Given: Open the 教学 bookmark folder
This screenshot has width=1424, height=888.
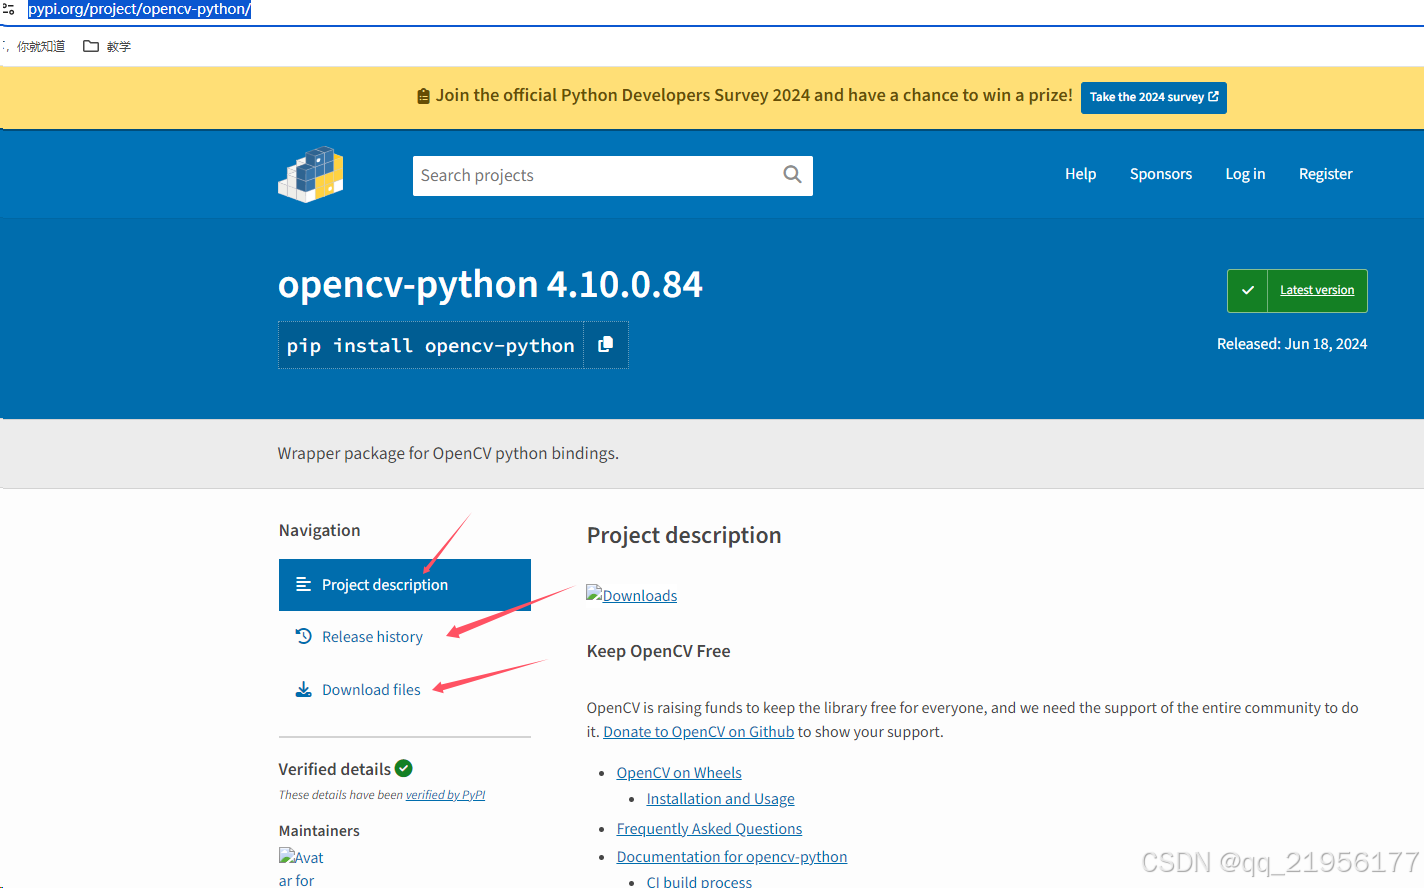Looking at the screenshot, I should [x=107, y=46].
